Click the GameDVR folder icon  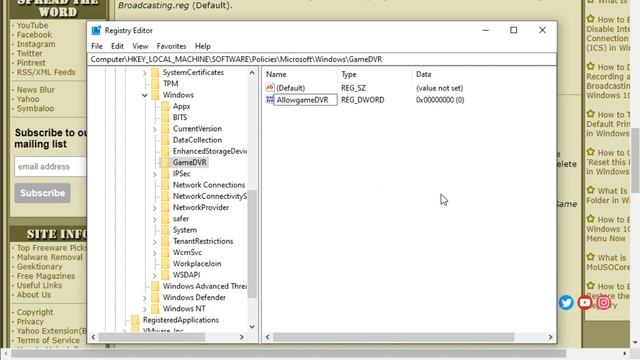(x=165, y=162)
